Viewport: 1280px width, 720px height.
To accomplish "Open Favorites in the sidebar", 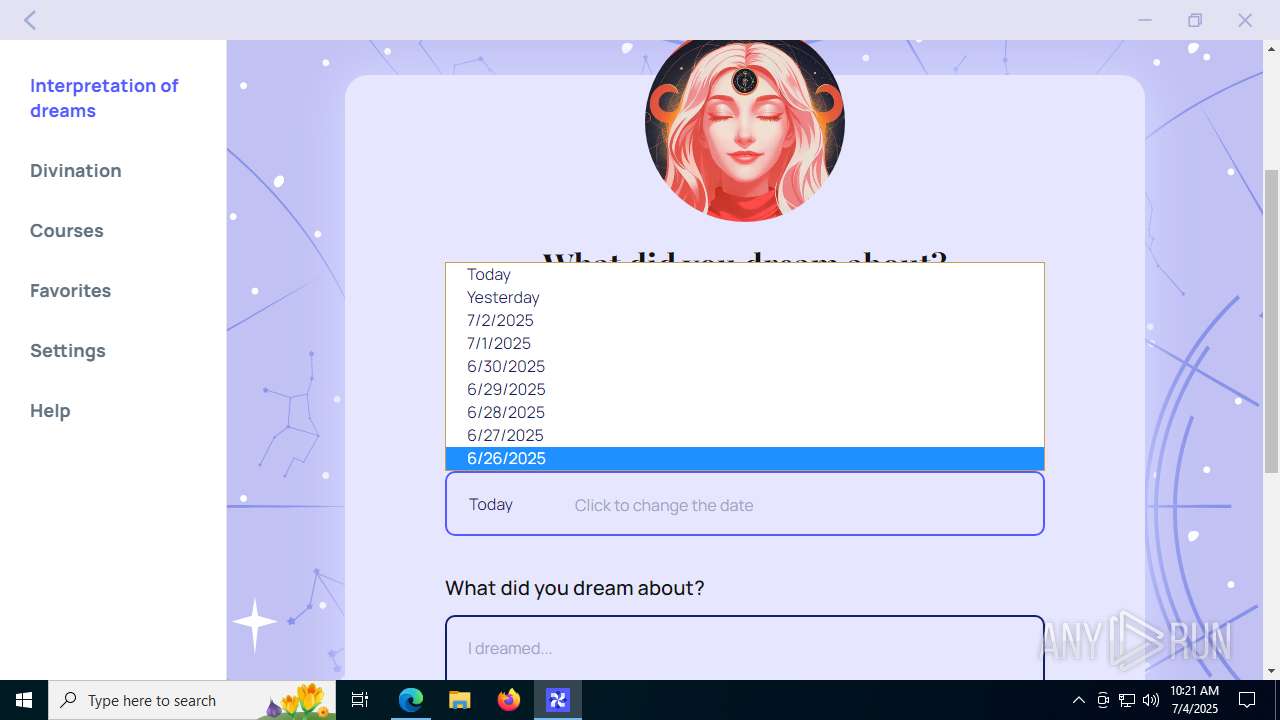I will (x=70, y=290).
